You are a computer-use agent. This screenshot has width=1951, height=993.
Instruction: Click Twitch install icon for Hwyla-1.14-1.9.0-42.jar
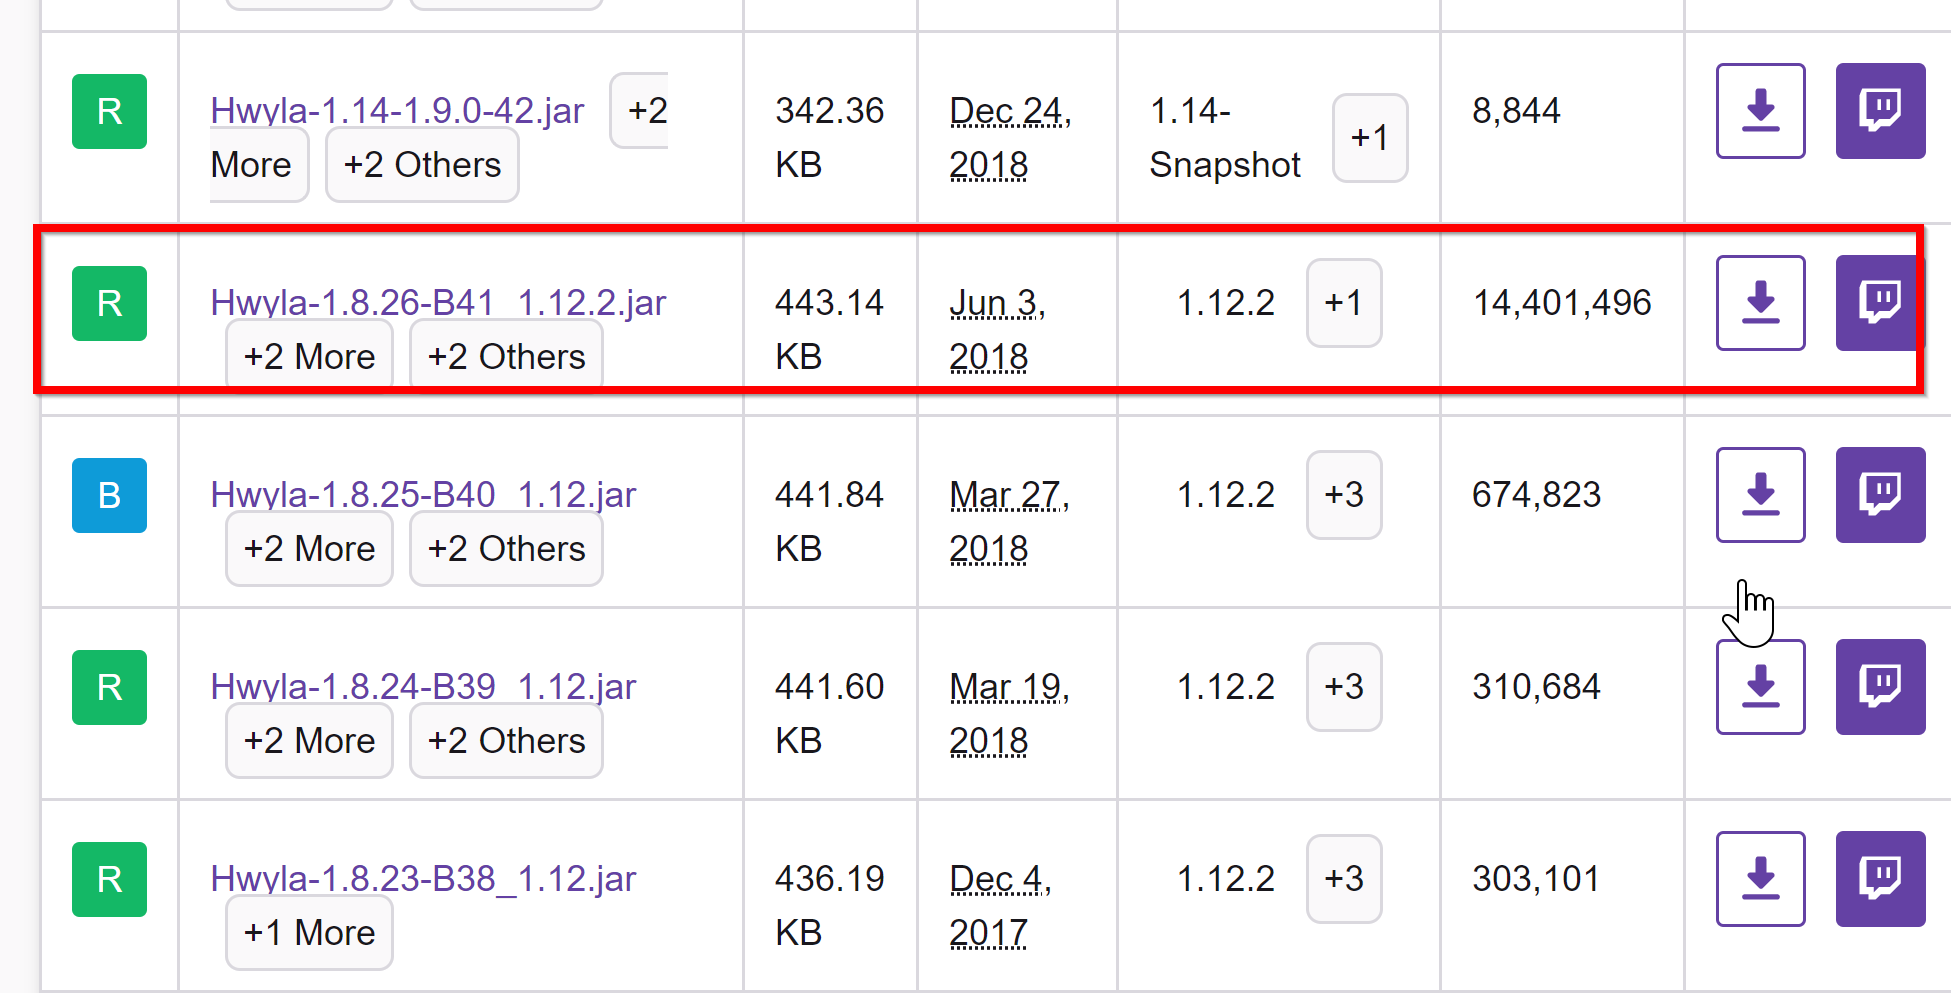click(1879, 111)
